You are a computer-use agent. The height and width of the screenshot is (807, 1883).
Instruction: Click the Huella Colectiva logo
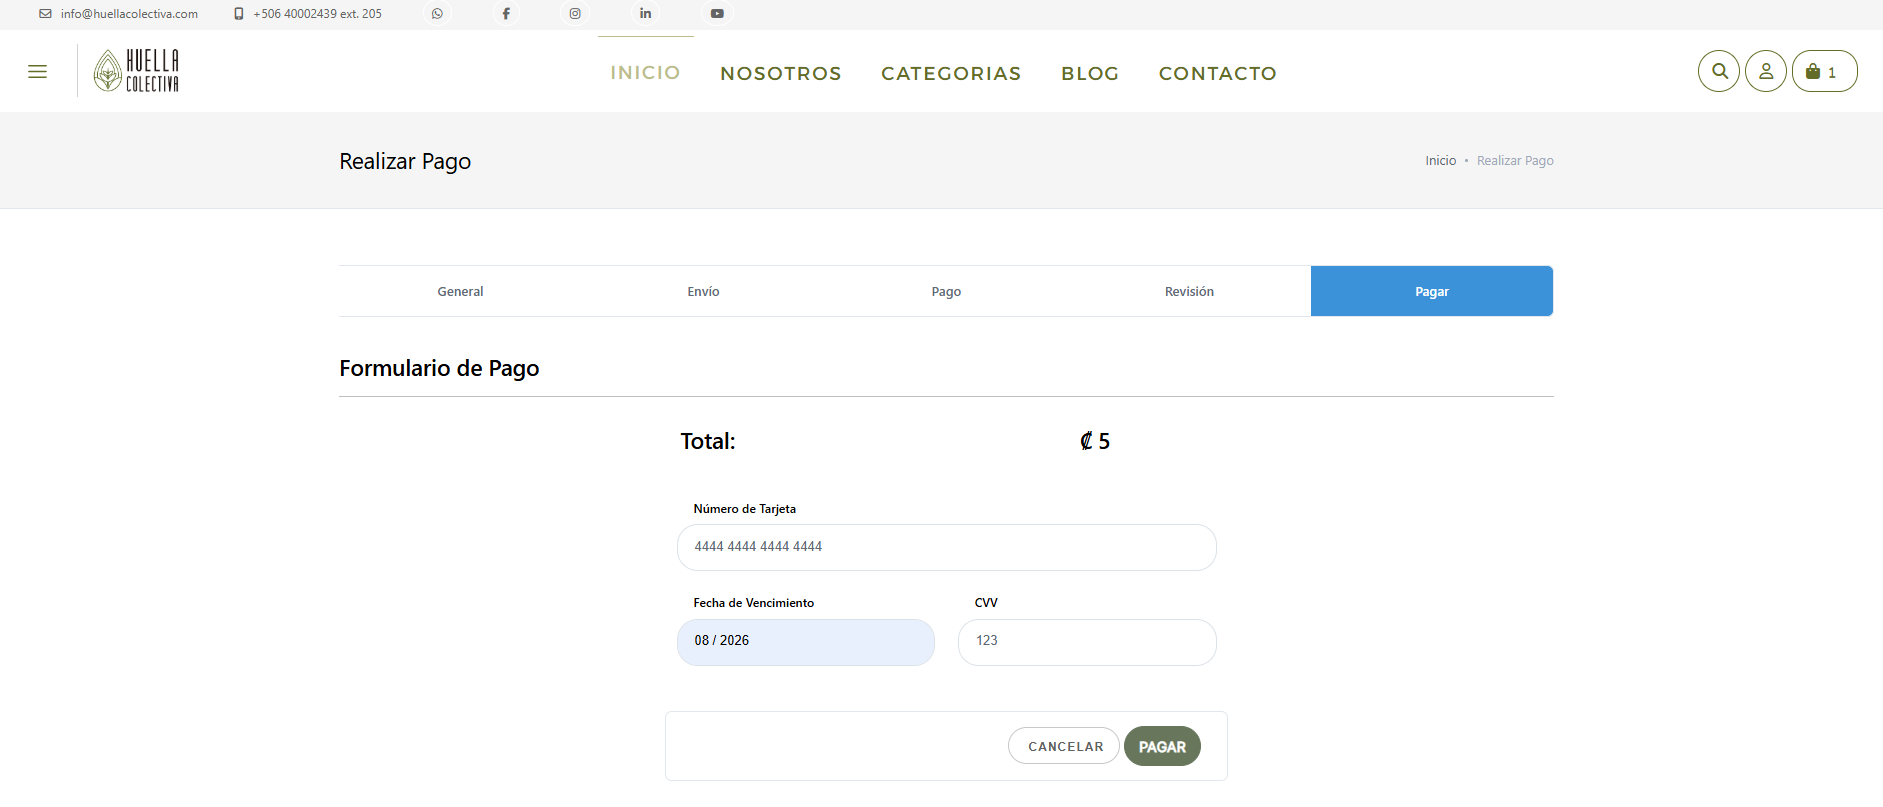(137, 71)
